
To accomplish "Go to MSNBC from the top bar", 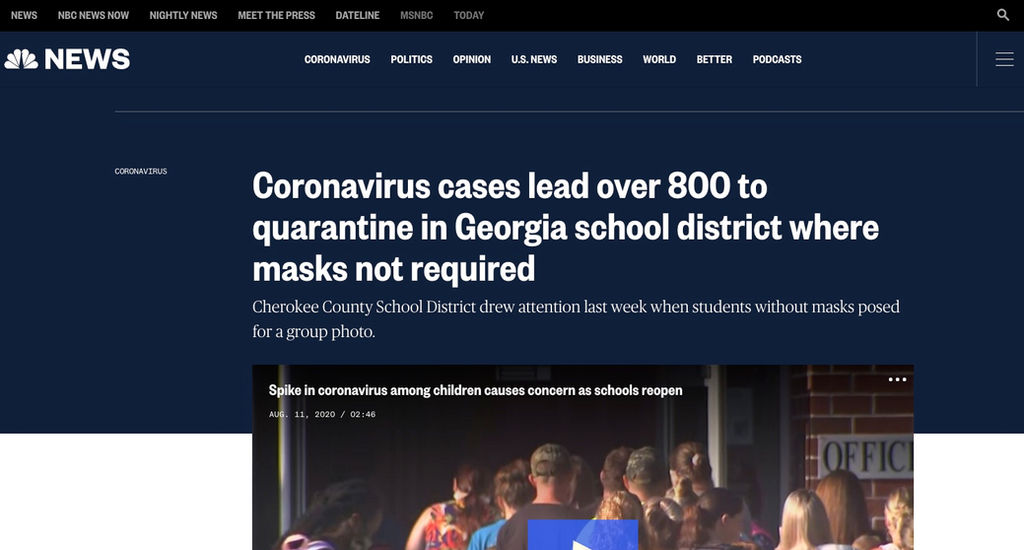I will pyautogui.click(x=417, y=15).
